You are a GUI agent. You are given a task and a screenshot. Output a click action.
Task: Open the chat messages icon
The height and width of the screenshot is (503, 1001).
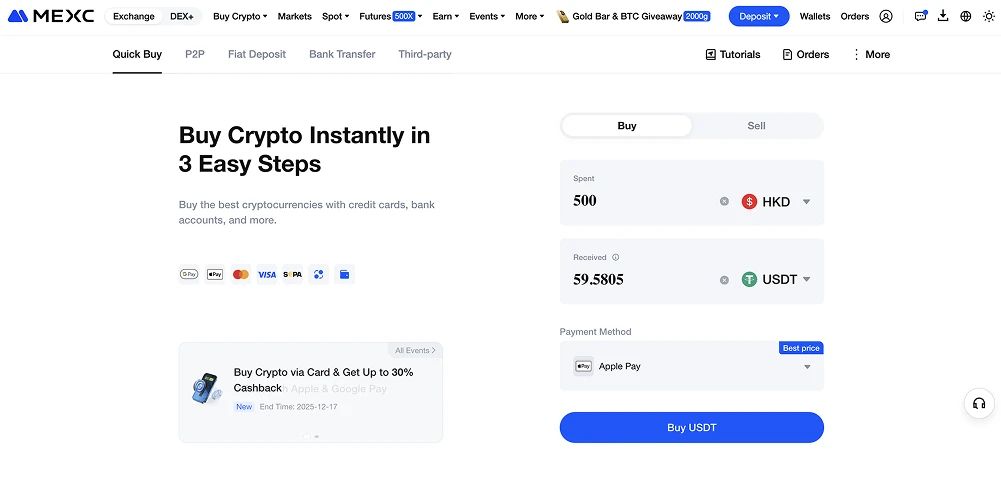(920, 17)
